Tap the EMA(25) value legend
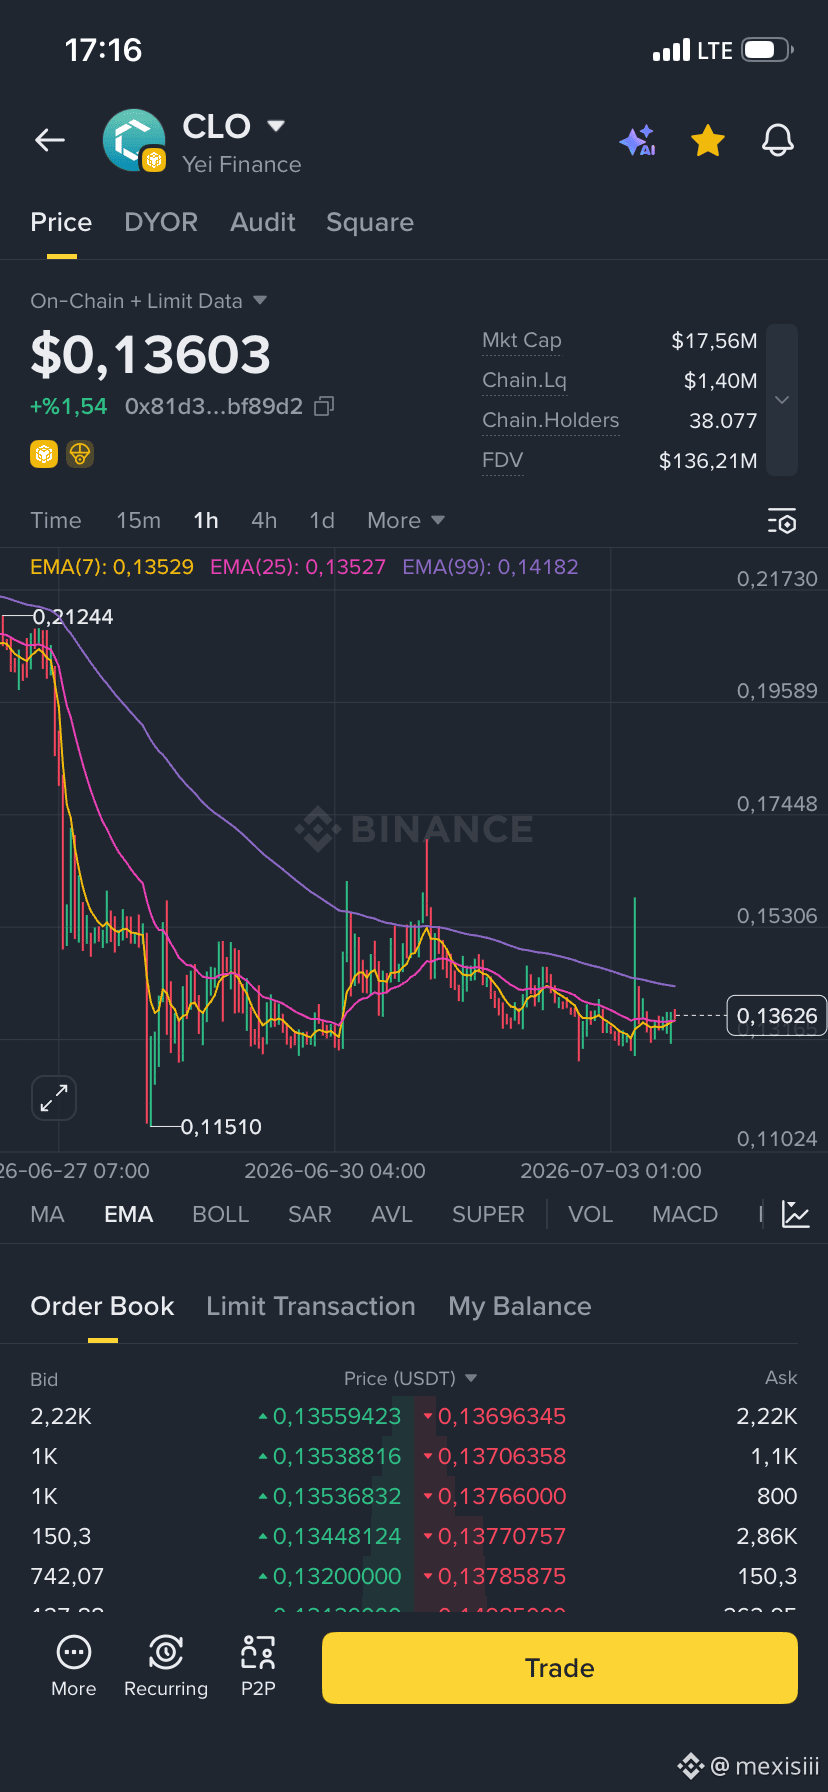The width and height of the screenshot is (828, 1792). [298, 567]
